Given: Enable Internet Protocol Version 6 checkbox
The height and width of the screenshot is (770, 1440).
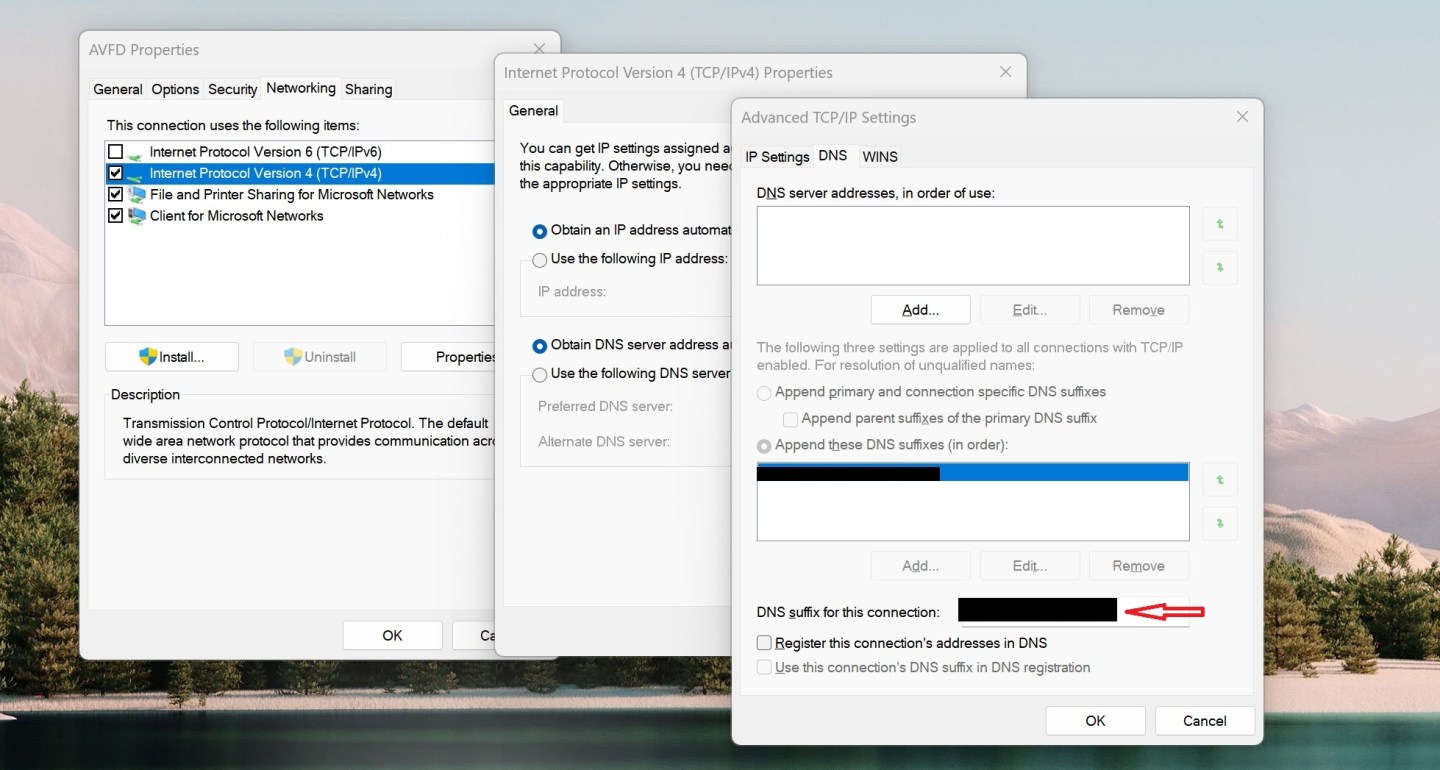Looking at the screenshot, I should tap(115, 152).
